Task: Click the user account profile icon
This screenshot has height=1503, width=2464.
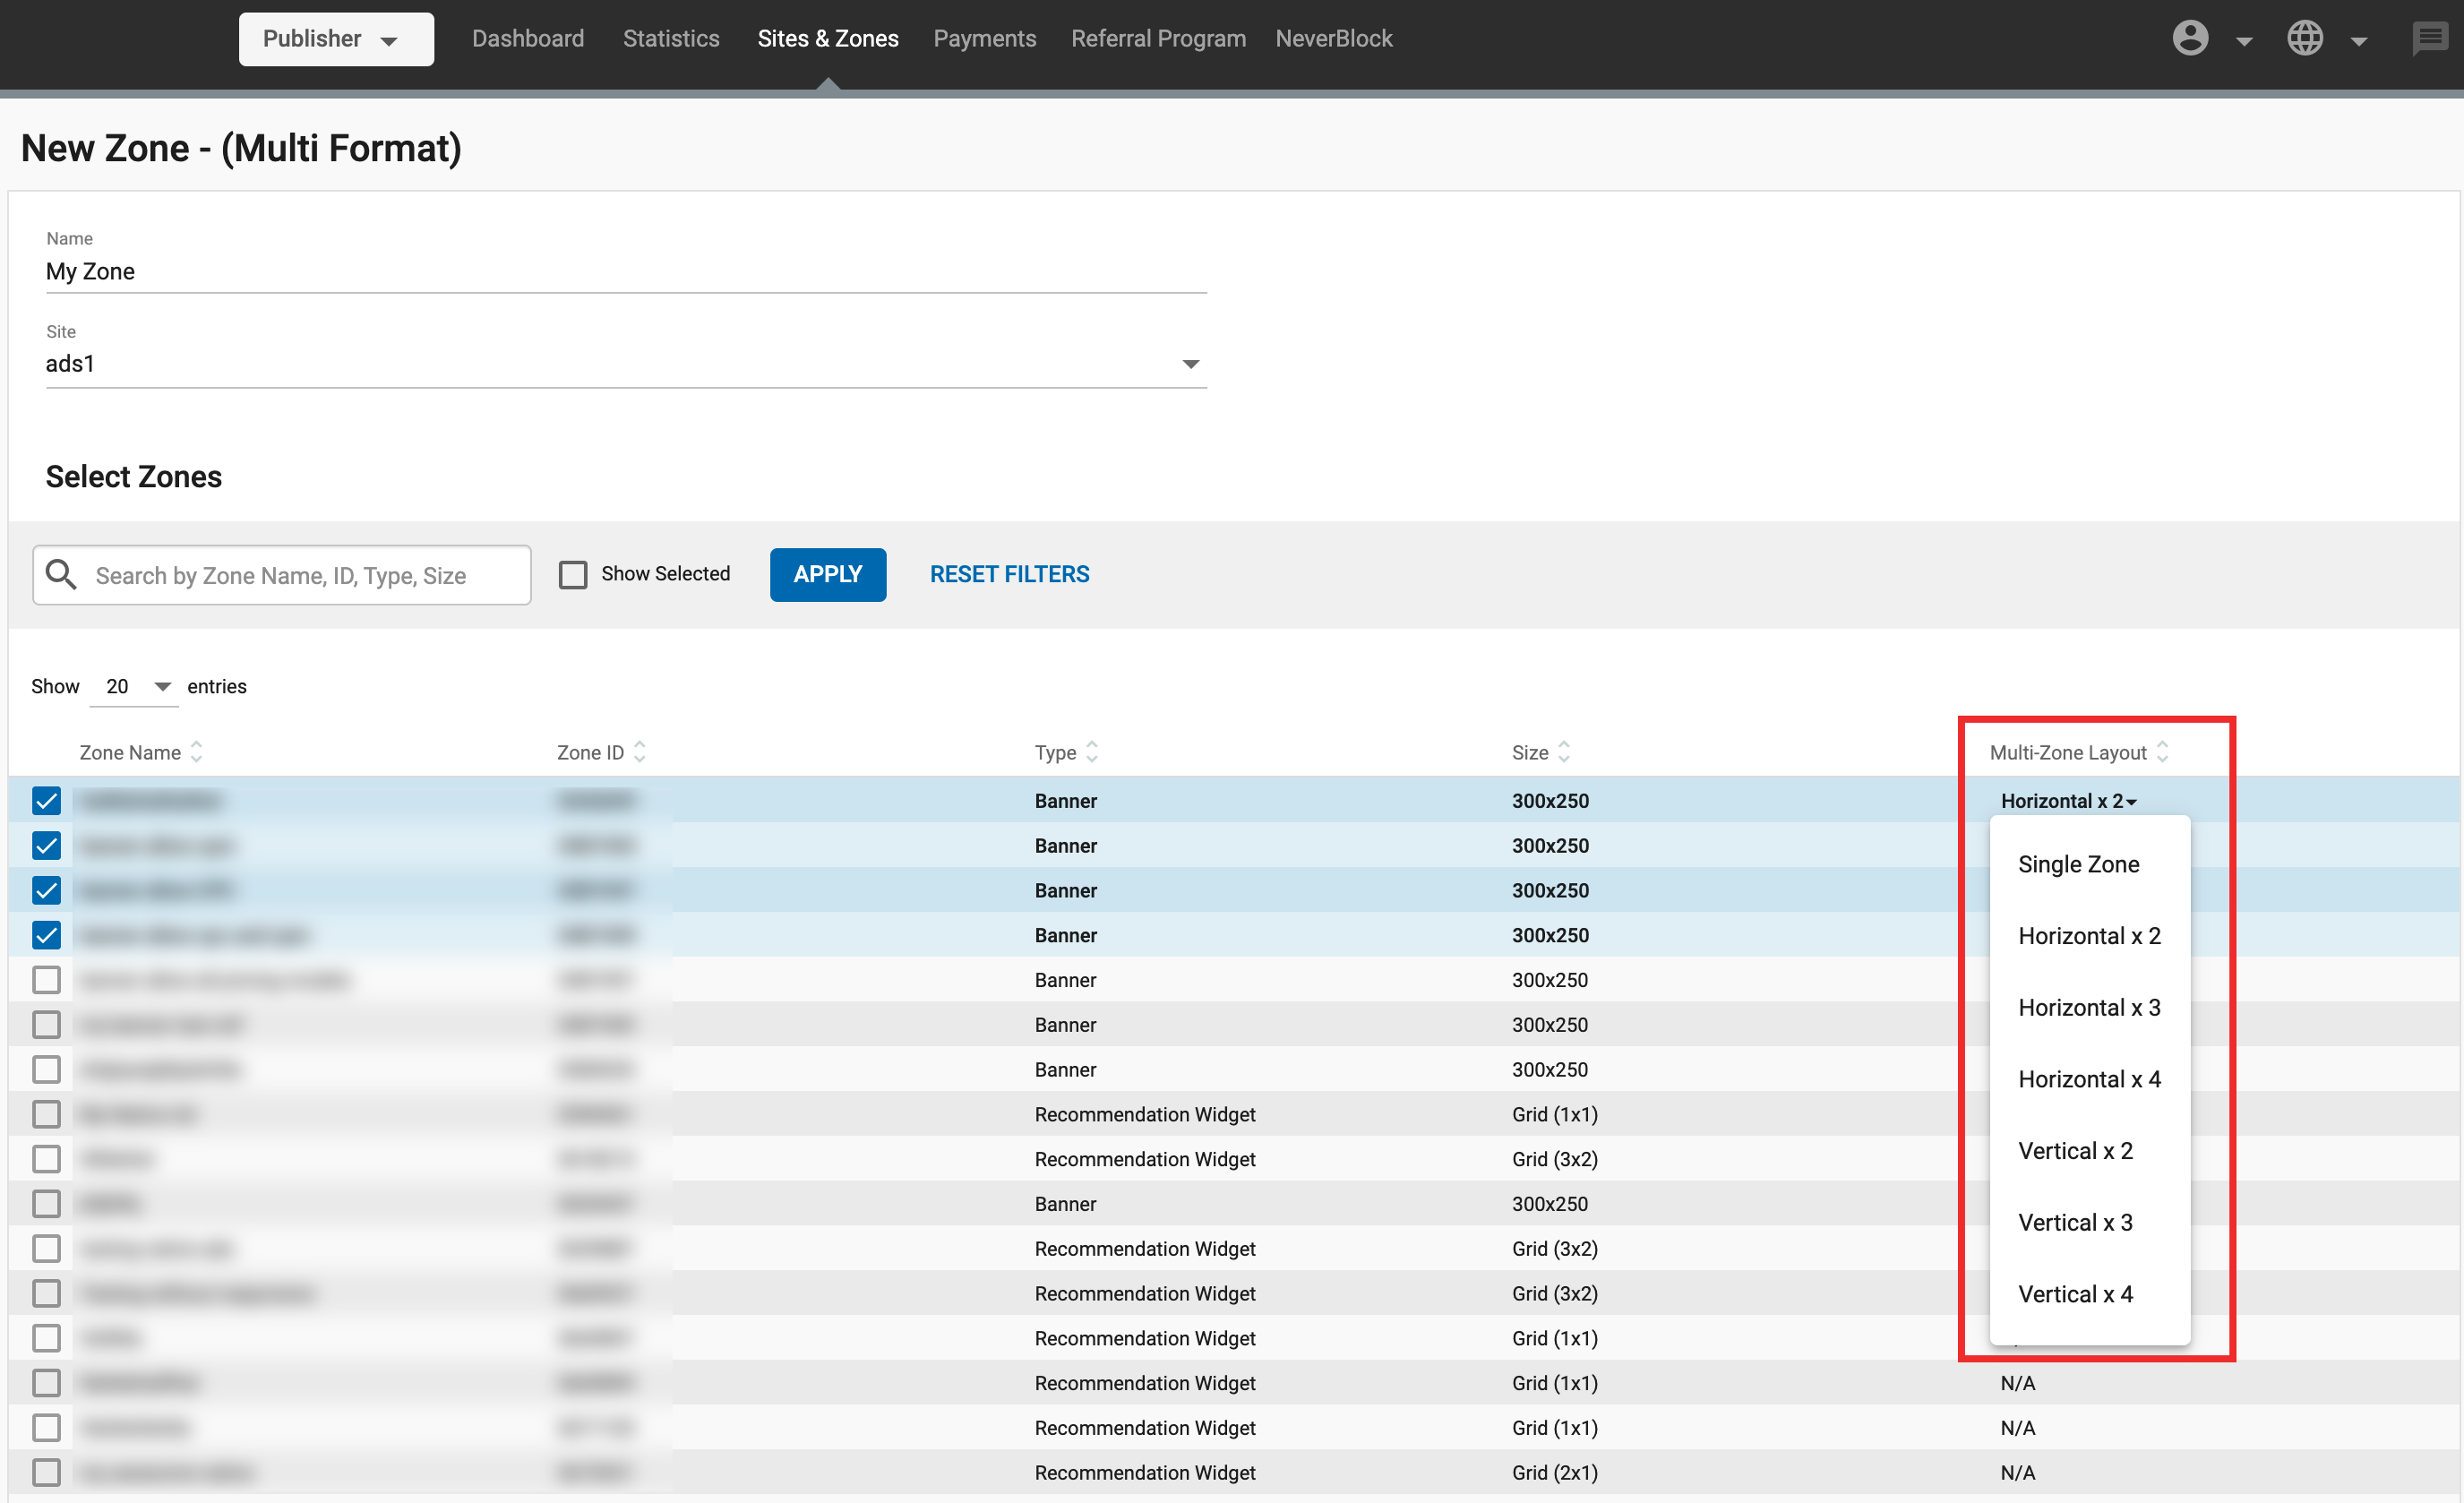Action: pos(2189,39)
